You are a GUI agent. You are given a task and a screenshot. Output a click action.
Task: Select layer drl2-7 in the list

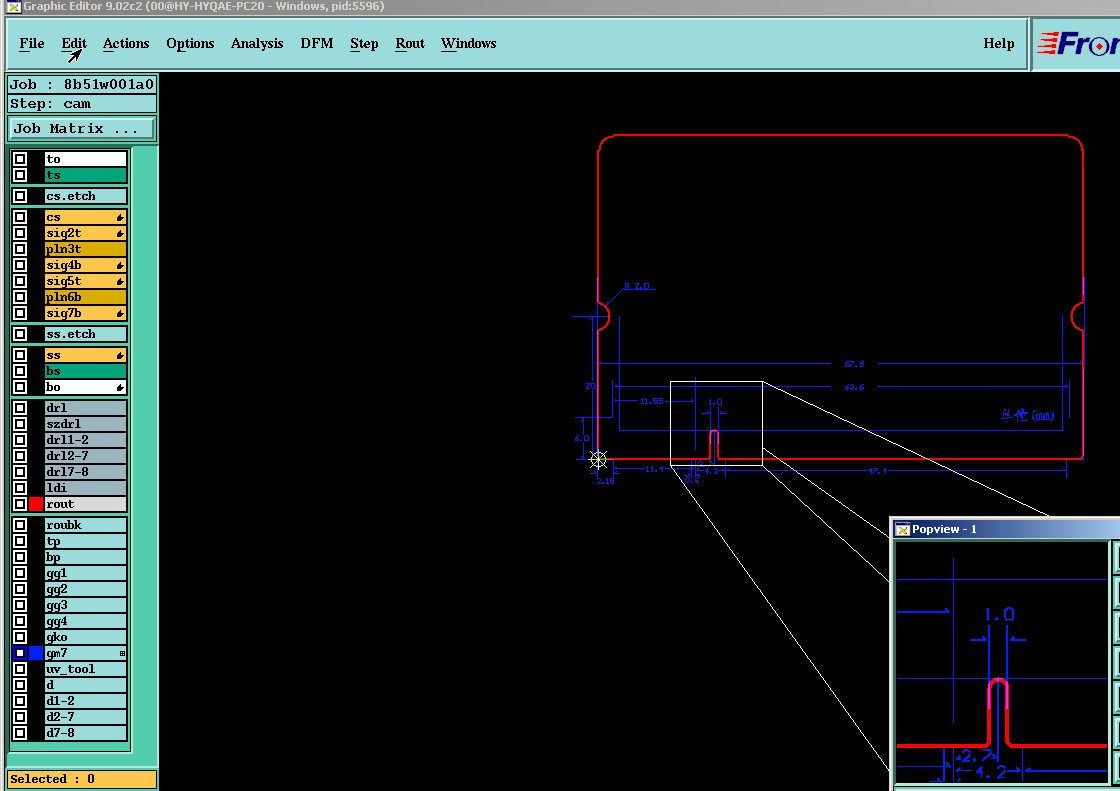tap(85, 456)
